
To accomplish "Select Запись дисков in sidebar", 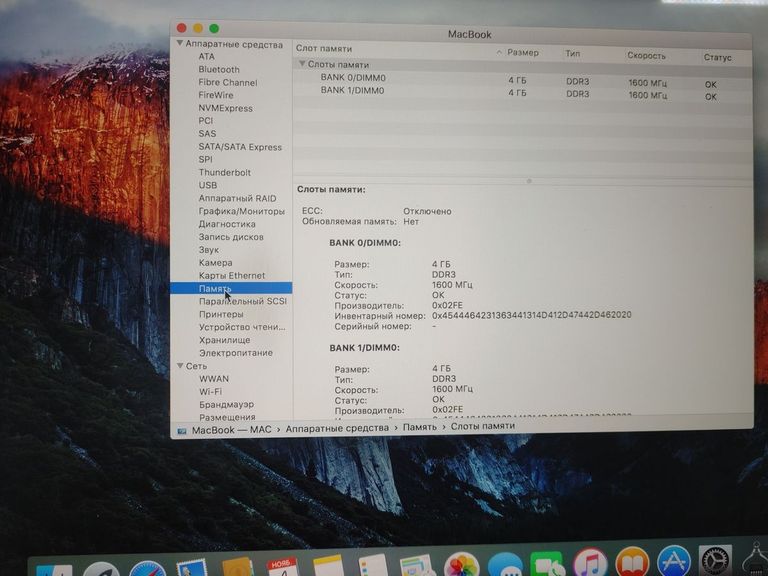I will click(231, 237).
